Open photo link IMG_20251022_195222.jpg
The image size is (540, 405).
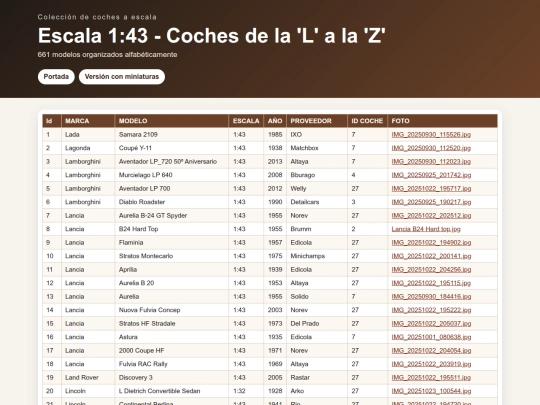pos(431,310)
